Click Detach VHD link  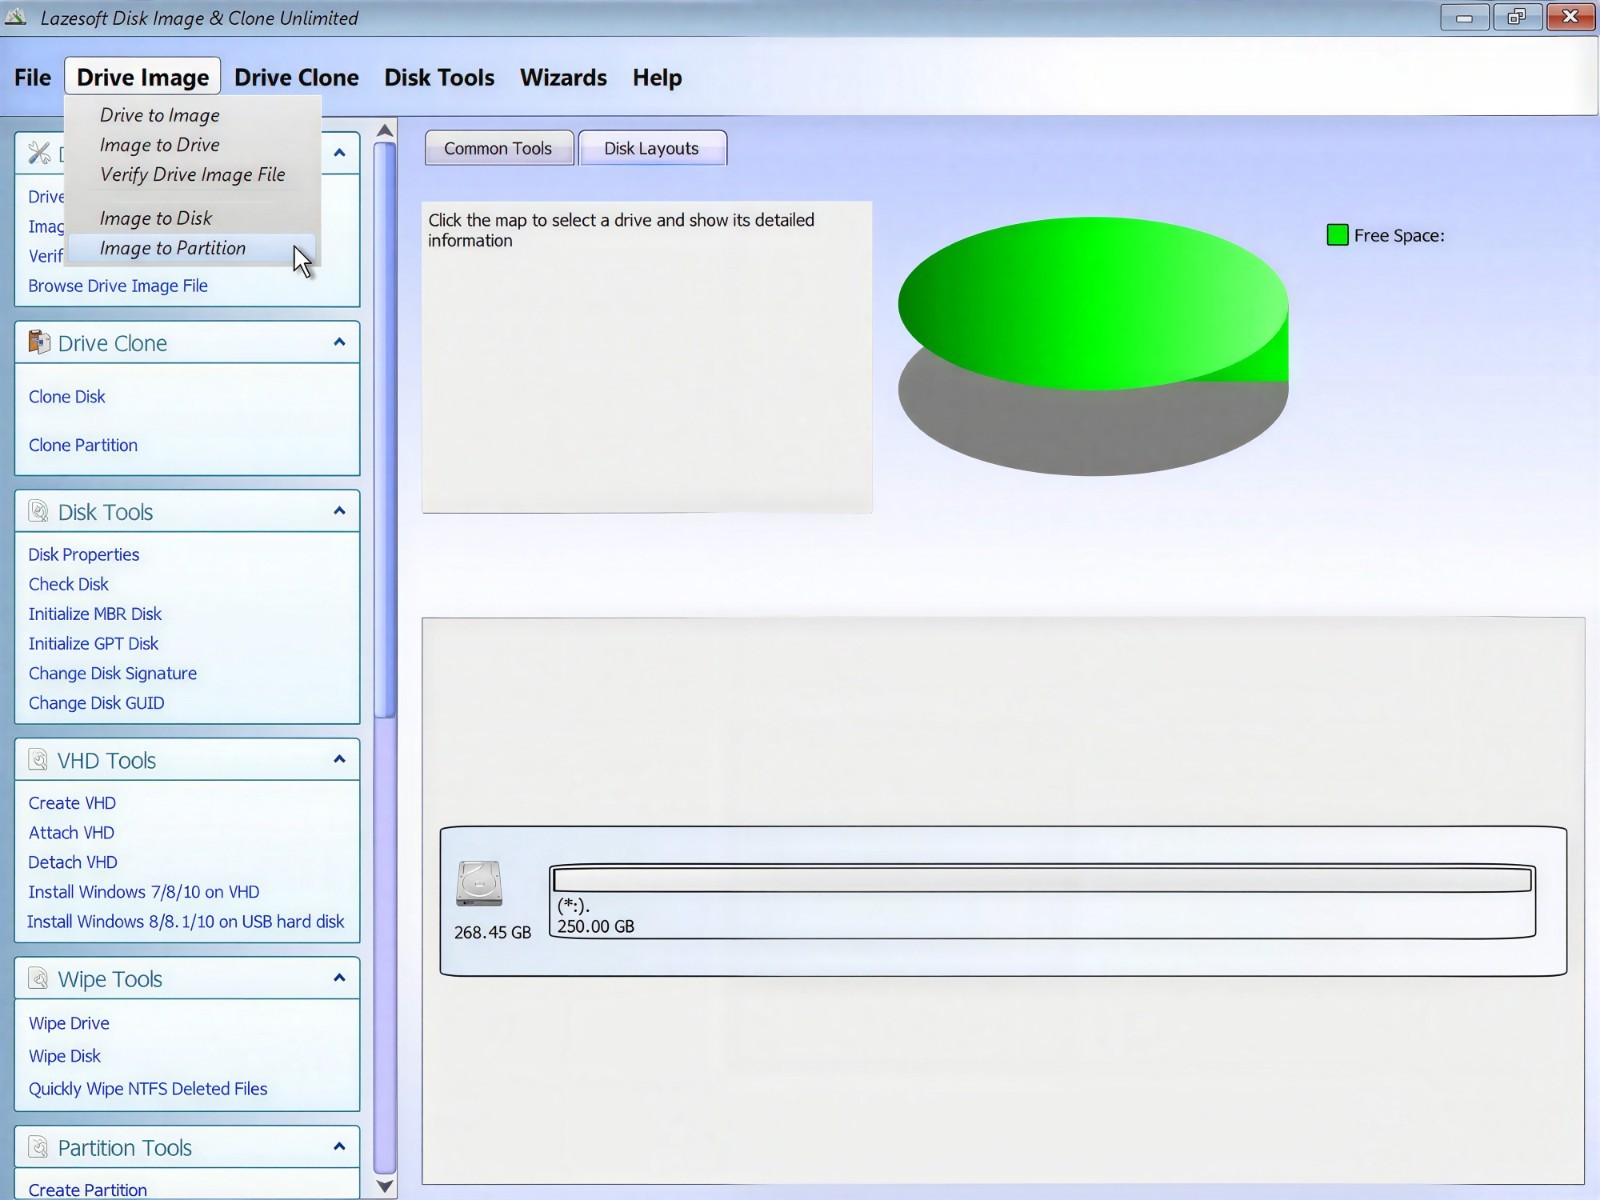tap(73, 862)
